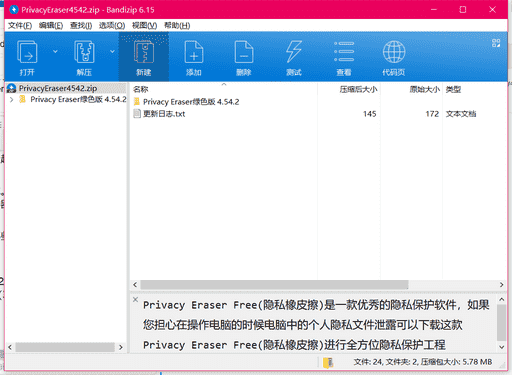Maximize the Bandizip window
Viewport: 512px width, 375px height.
(x=463, y=10)
